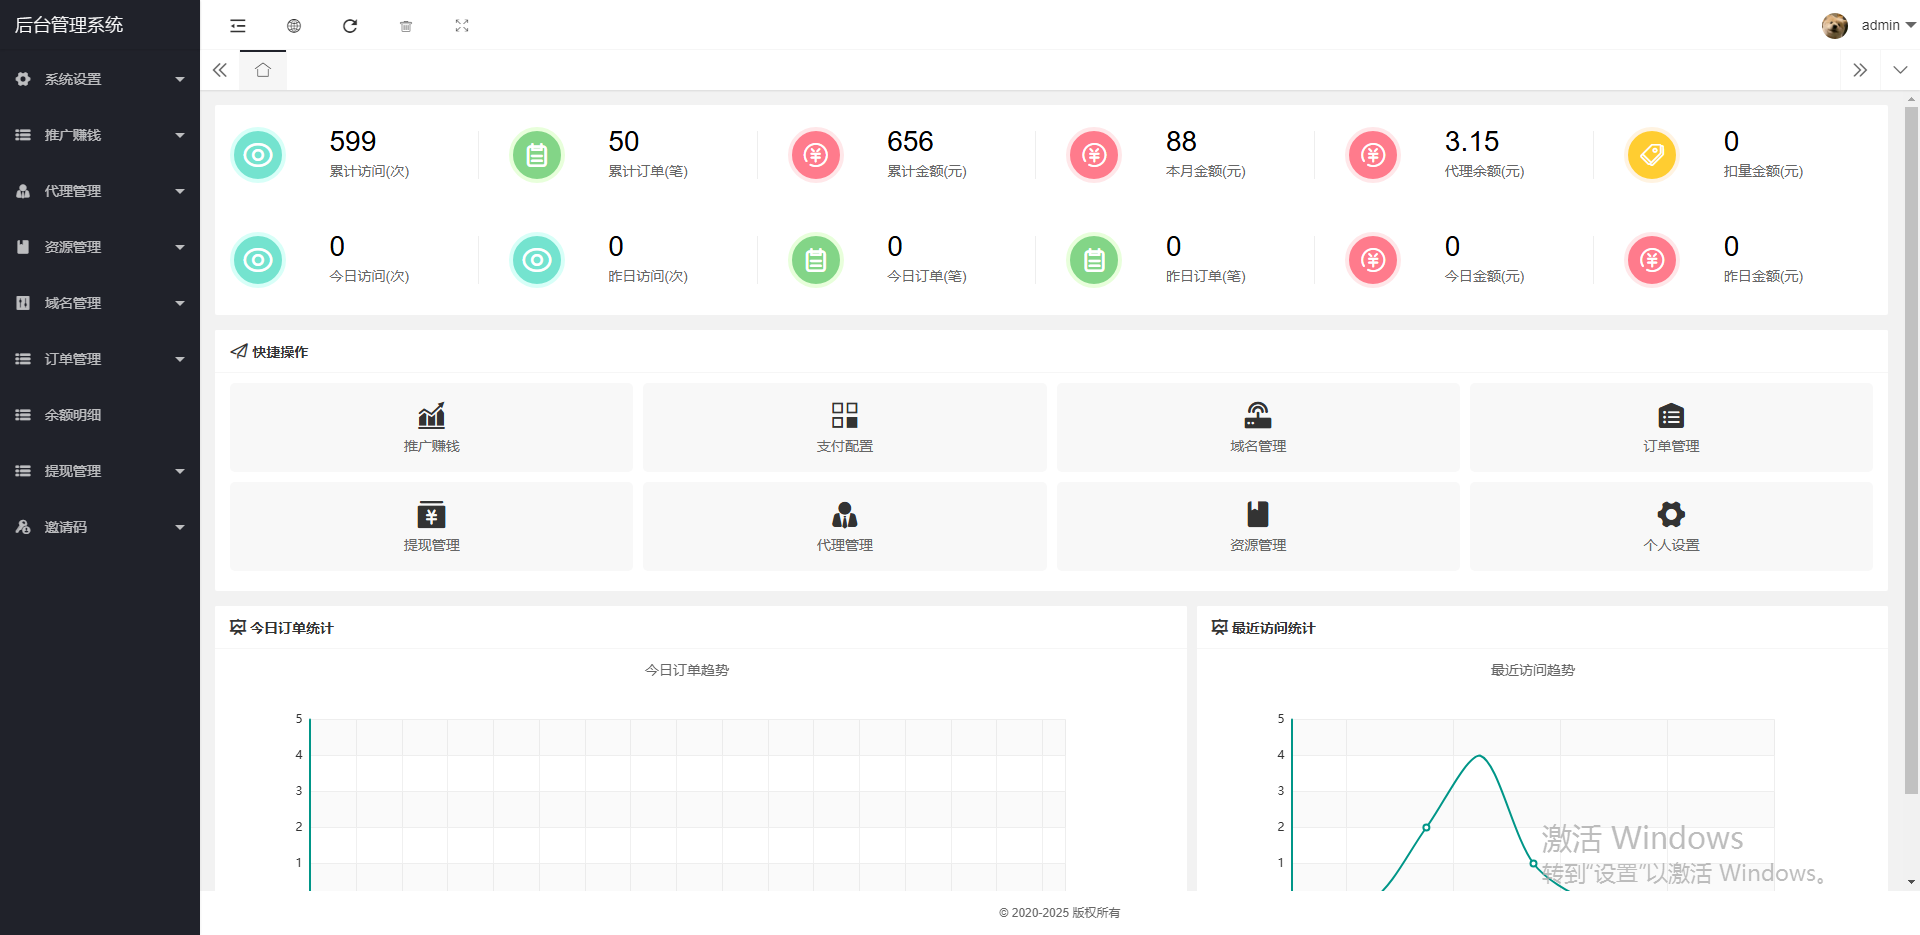Open 余额明细 menu item
This screenshot has width=1920, height=935.
tap(100, 415)
